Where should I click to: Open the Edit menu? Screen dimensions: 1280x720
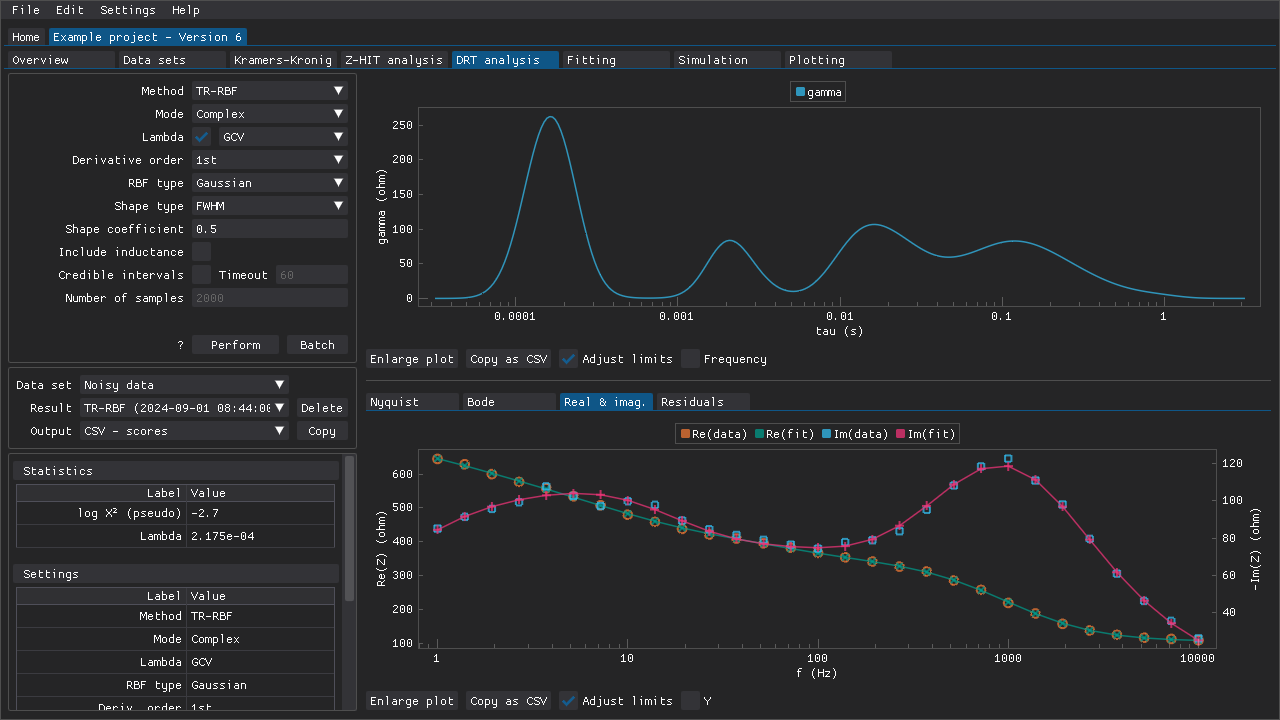70,10
